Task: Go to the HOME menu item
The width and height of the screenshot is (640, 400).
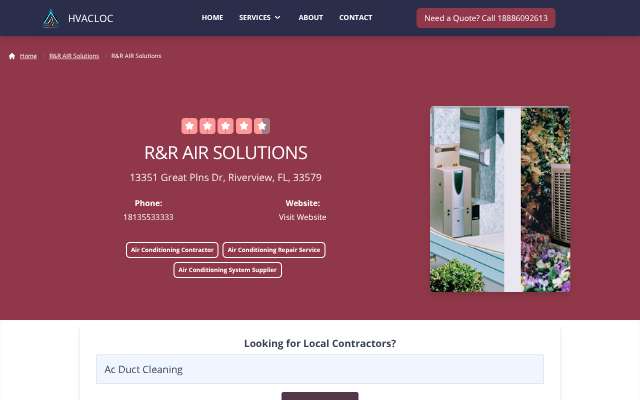Action: pyautogui.click(x=212, y=18)
